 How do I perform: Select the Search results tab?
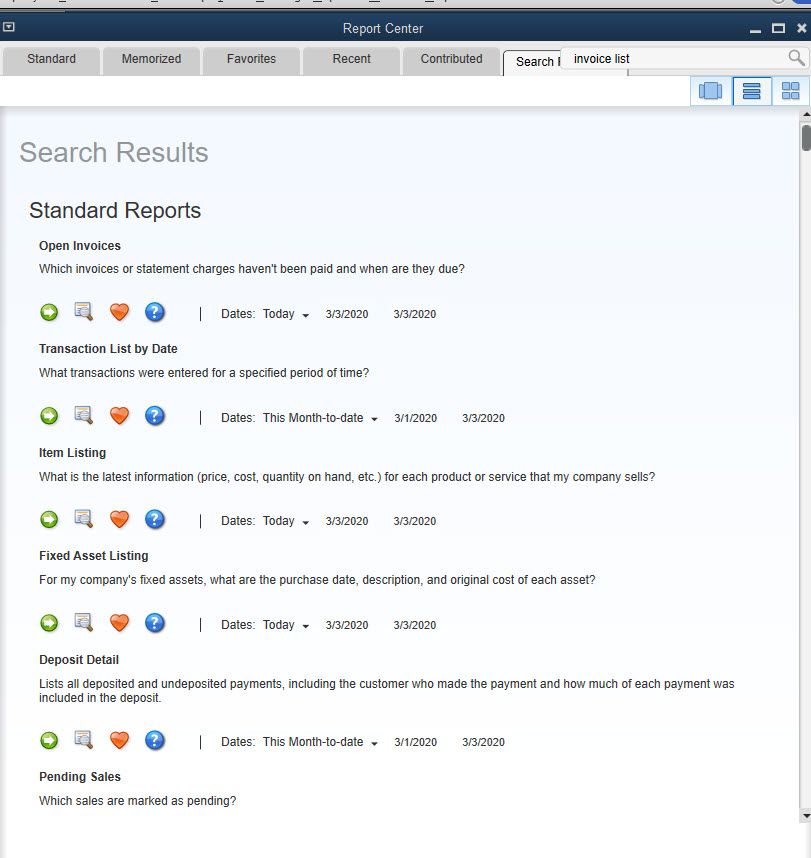click(x=534, y=62)
